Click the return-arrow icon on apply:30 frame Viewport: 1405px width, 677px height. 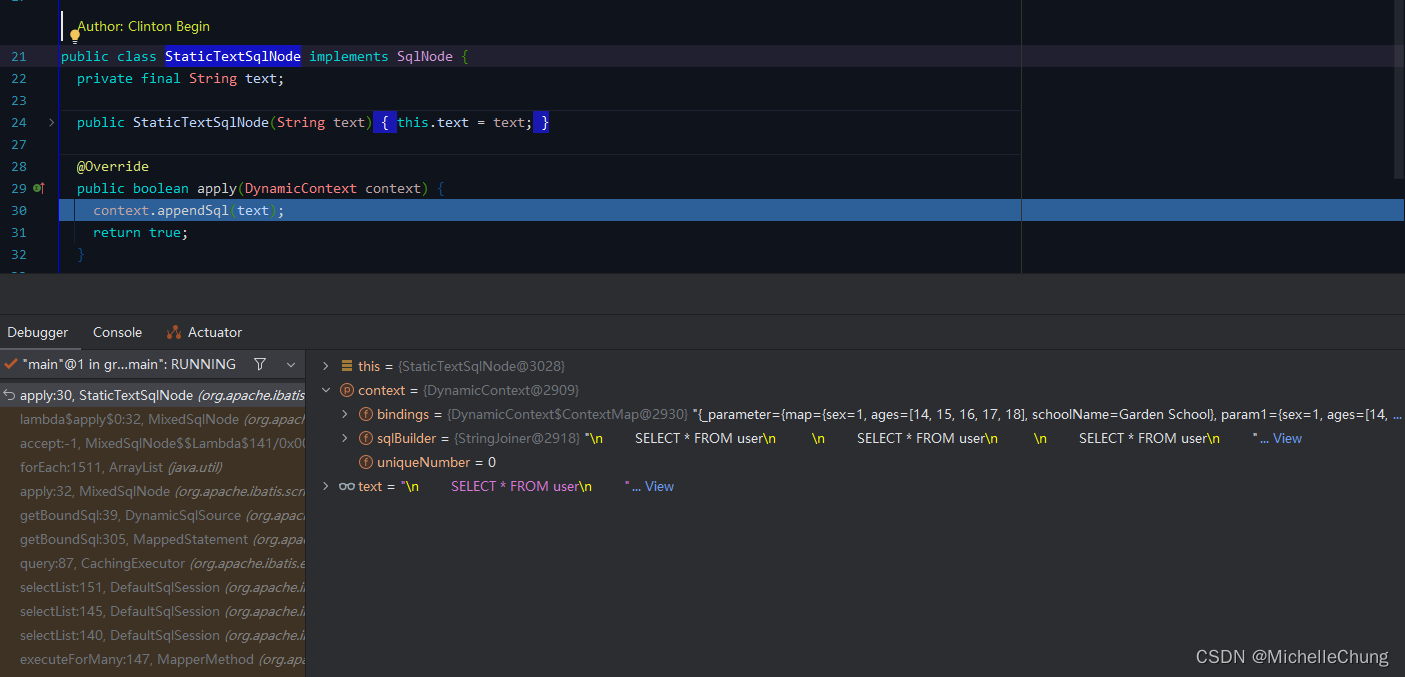pyautogui.click(x=9, y=395)
